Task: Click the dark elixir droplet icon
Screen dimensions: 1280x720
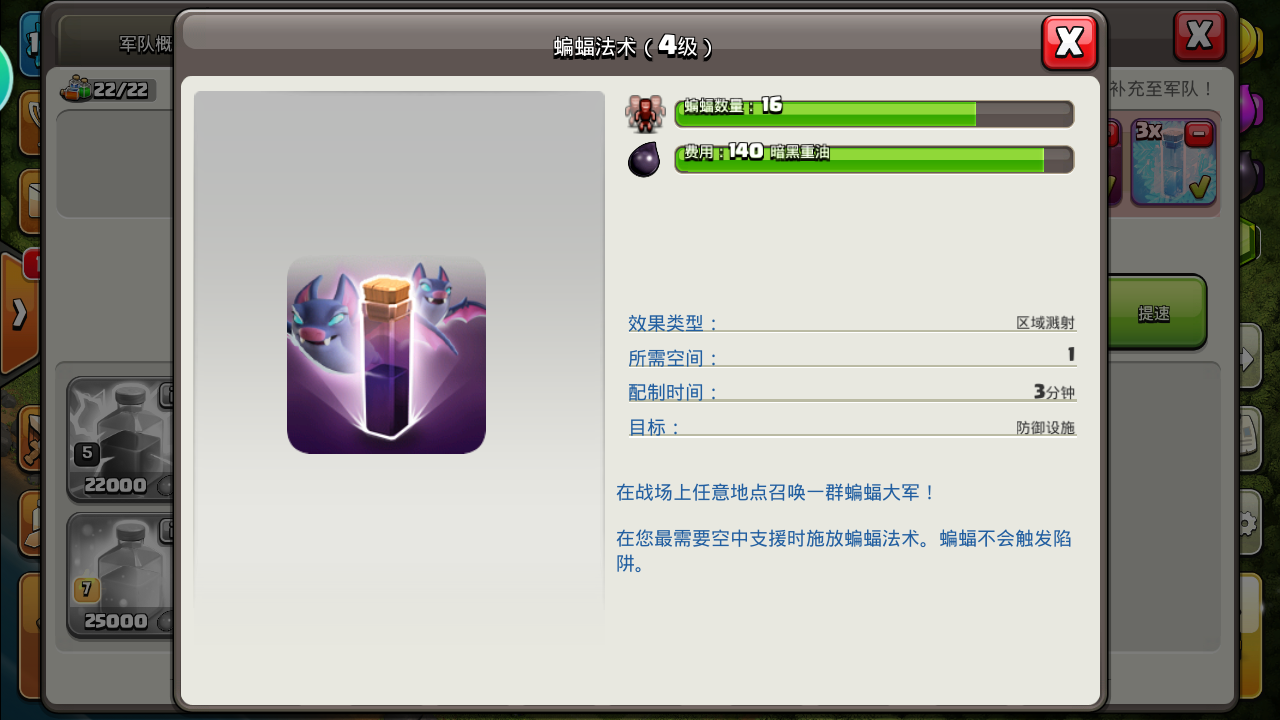Action: click(x=644, y=160)
